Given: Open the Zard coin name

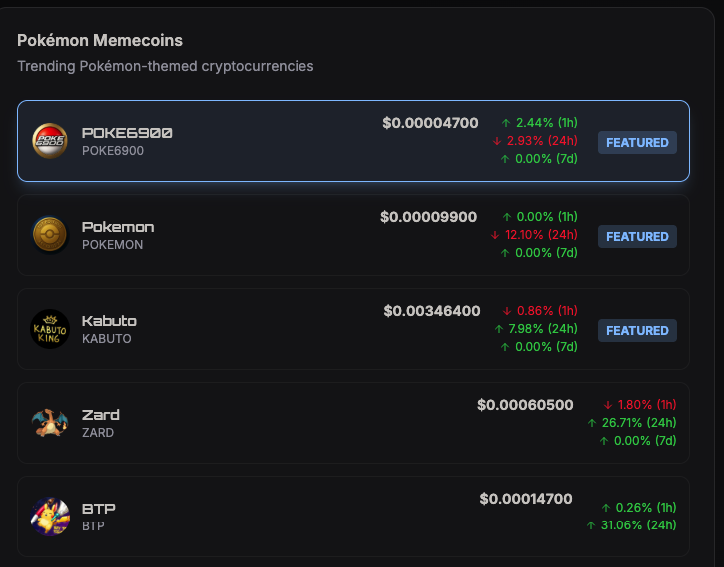Looking at the screenshot, I should [x=101, y=415].
